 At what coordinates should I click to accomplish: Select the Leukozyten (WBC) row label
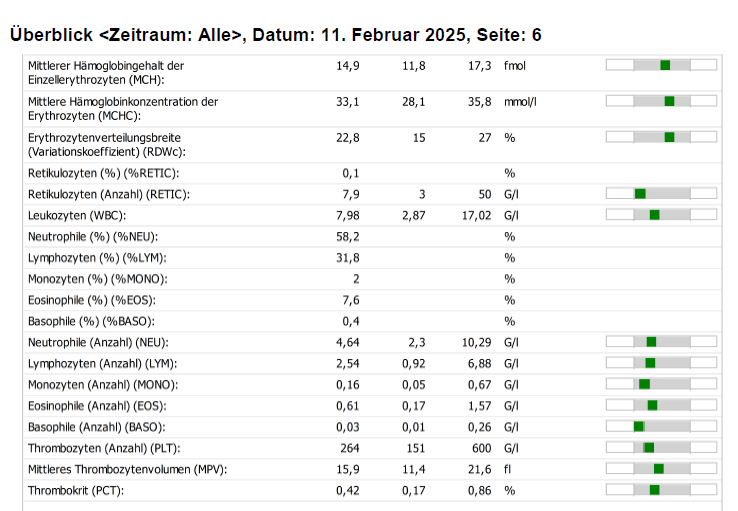coord(77,216)
